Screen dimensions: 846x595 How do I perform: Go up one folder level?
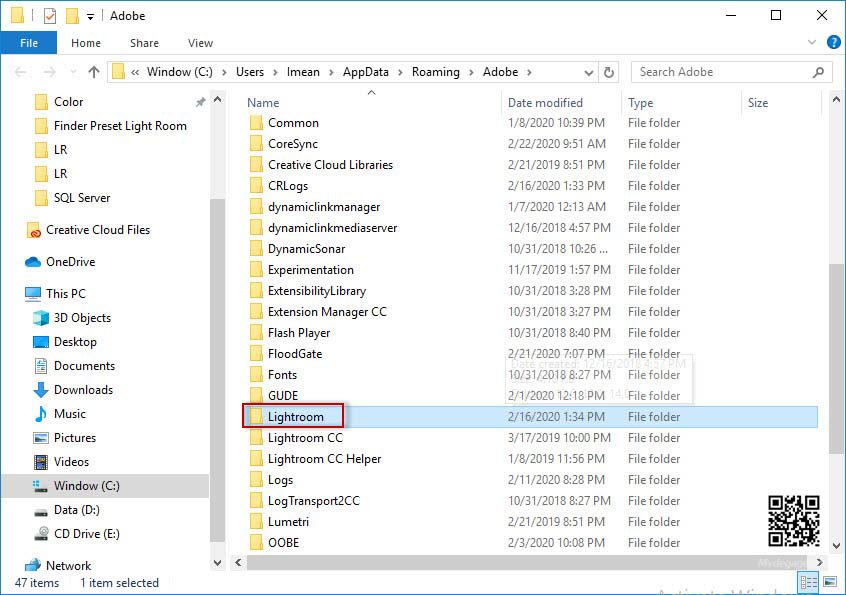tap(94, 72)
